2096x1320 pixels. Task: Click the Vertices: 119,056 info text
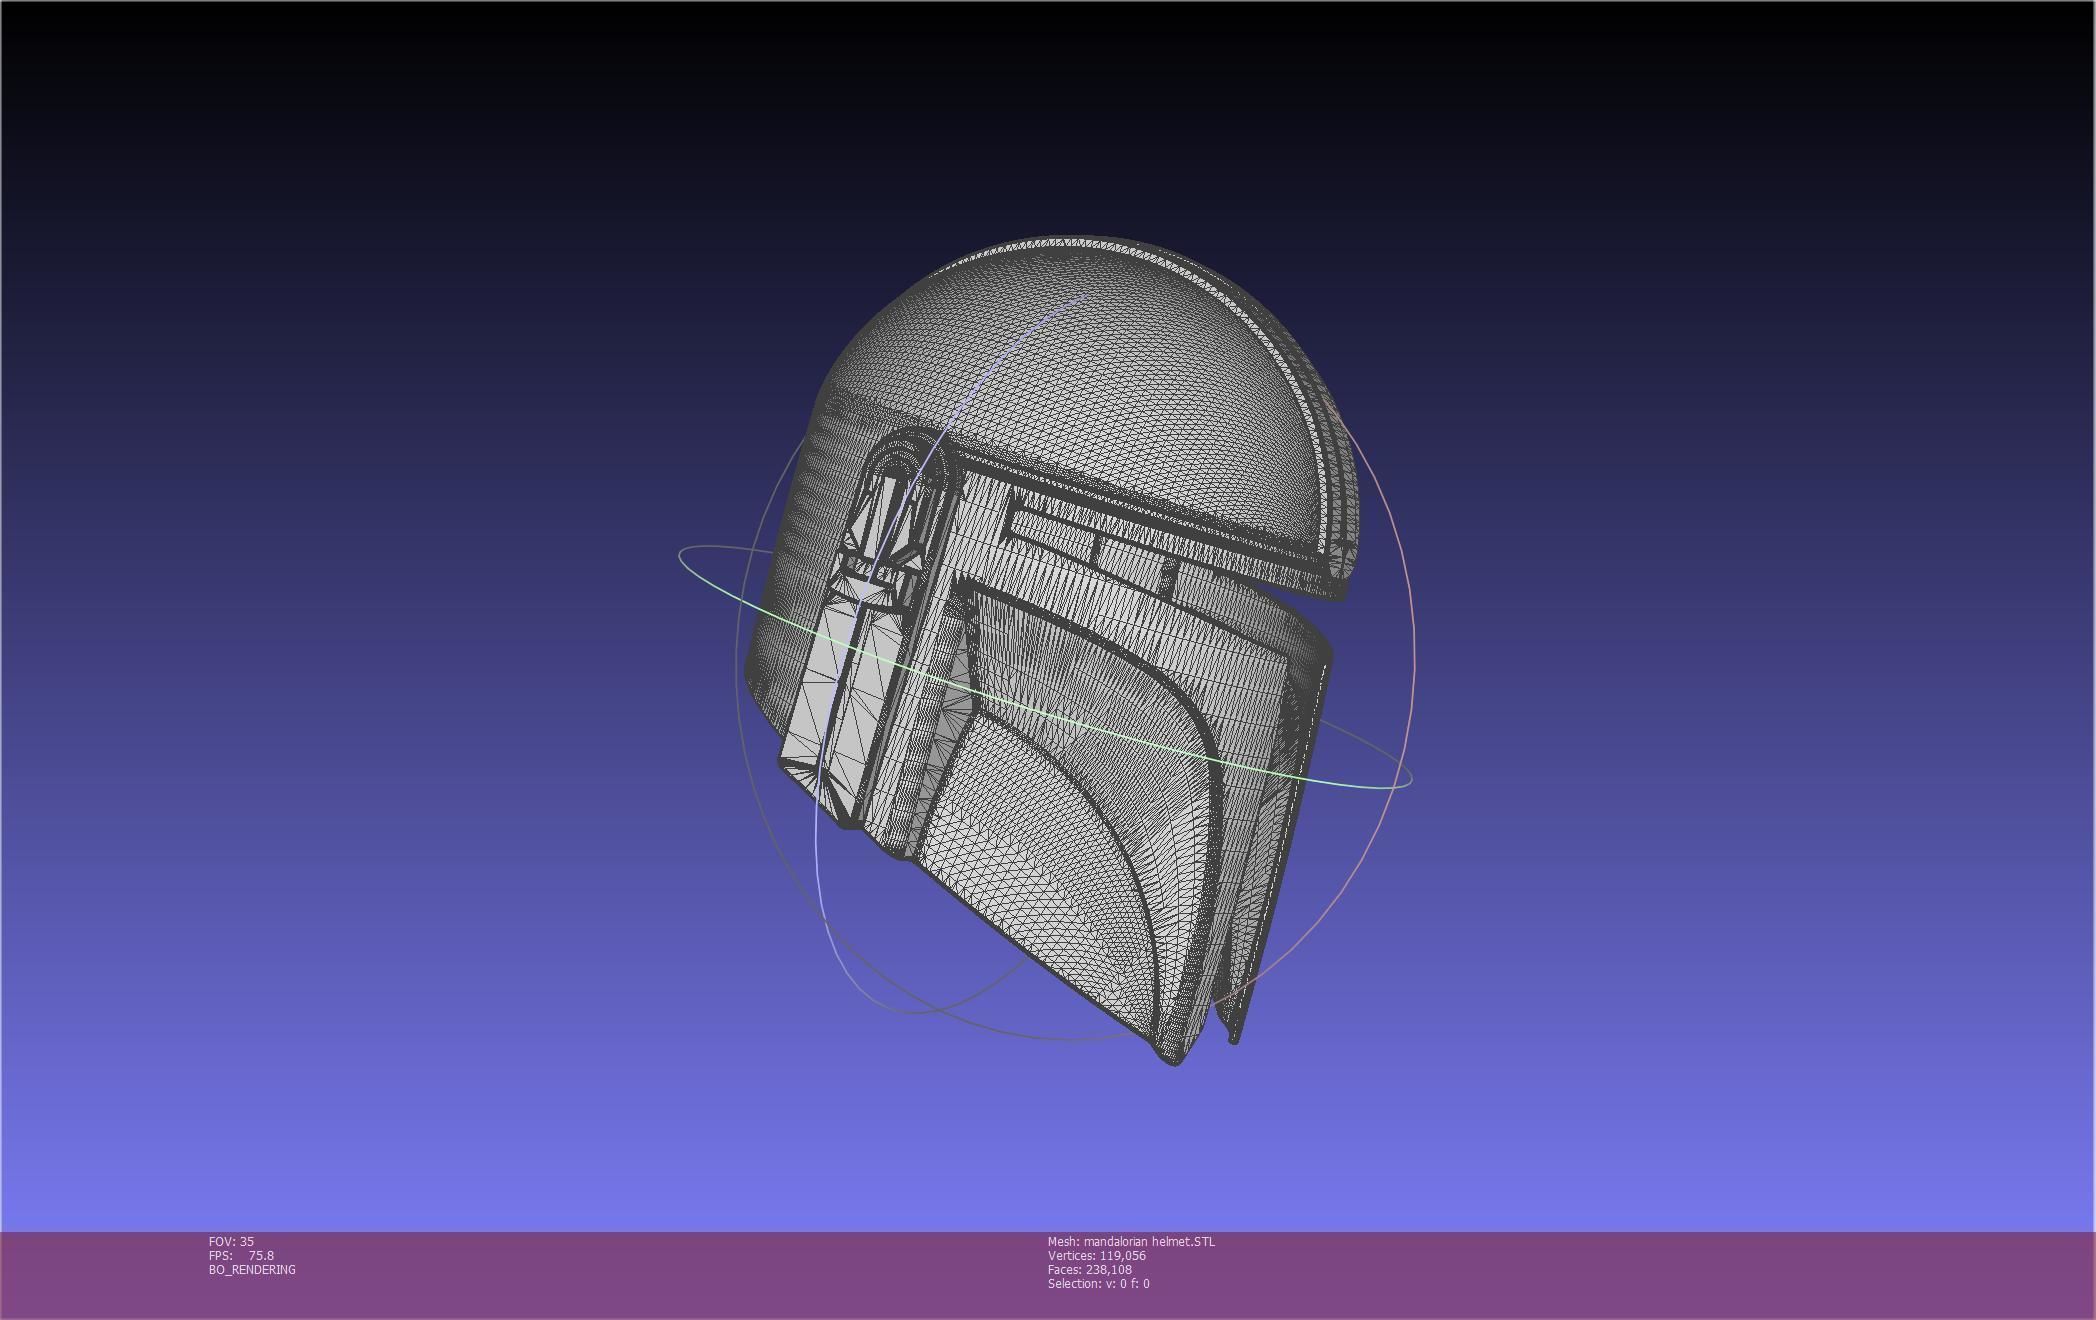click(x=1096, y=1255)
